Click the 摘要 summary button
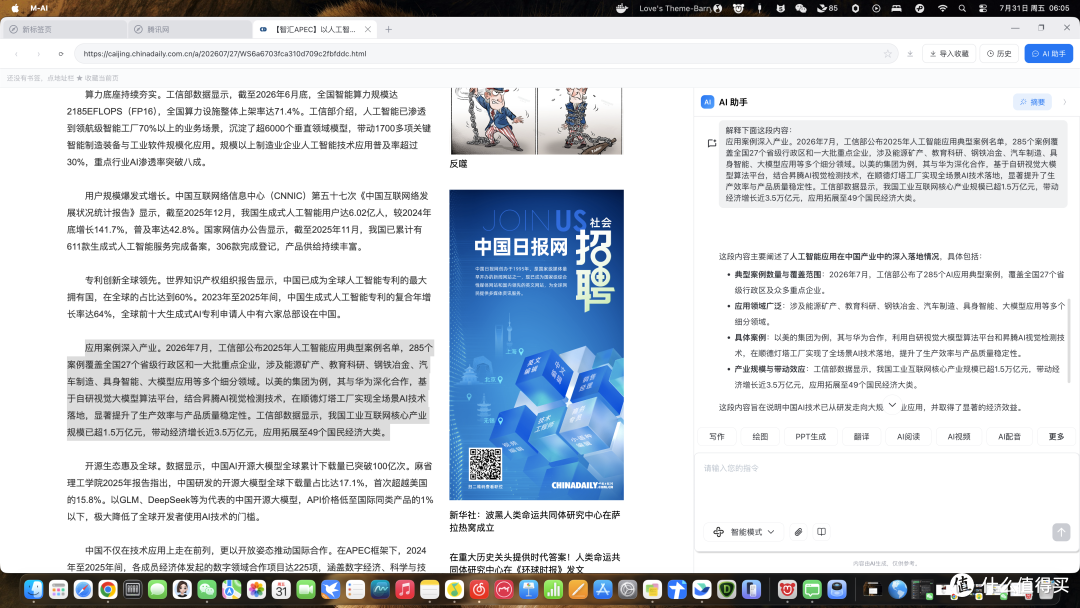Viewport: 1080px width, 608px height. 1032,102
